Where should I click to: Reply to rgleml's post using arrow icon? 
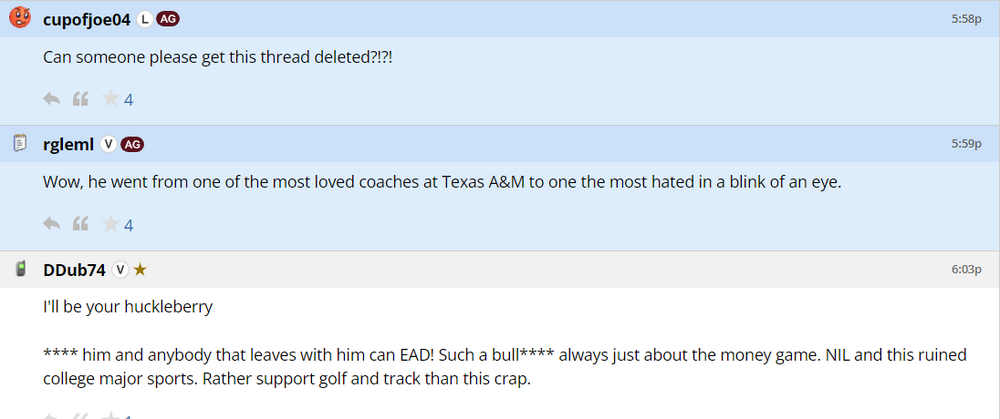point(52,224)
